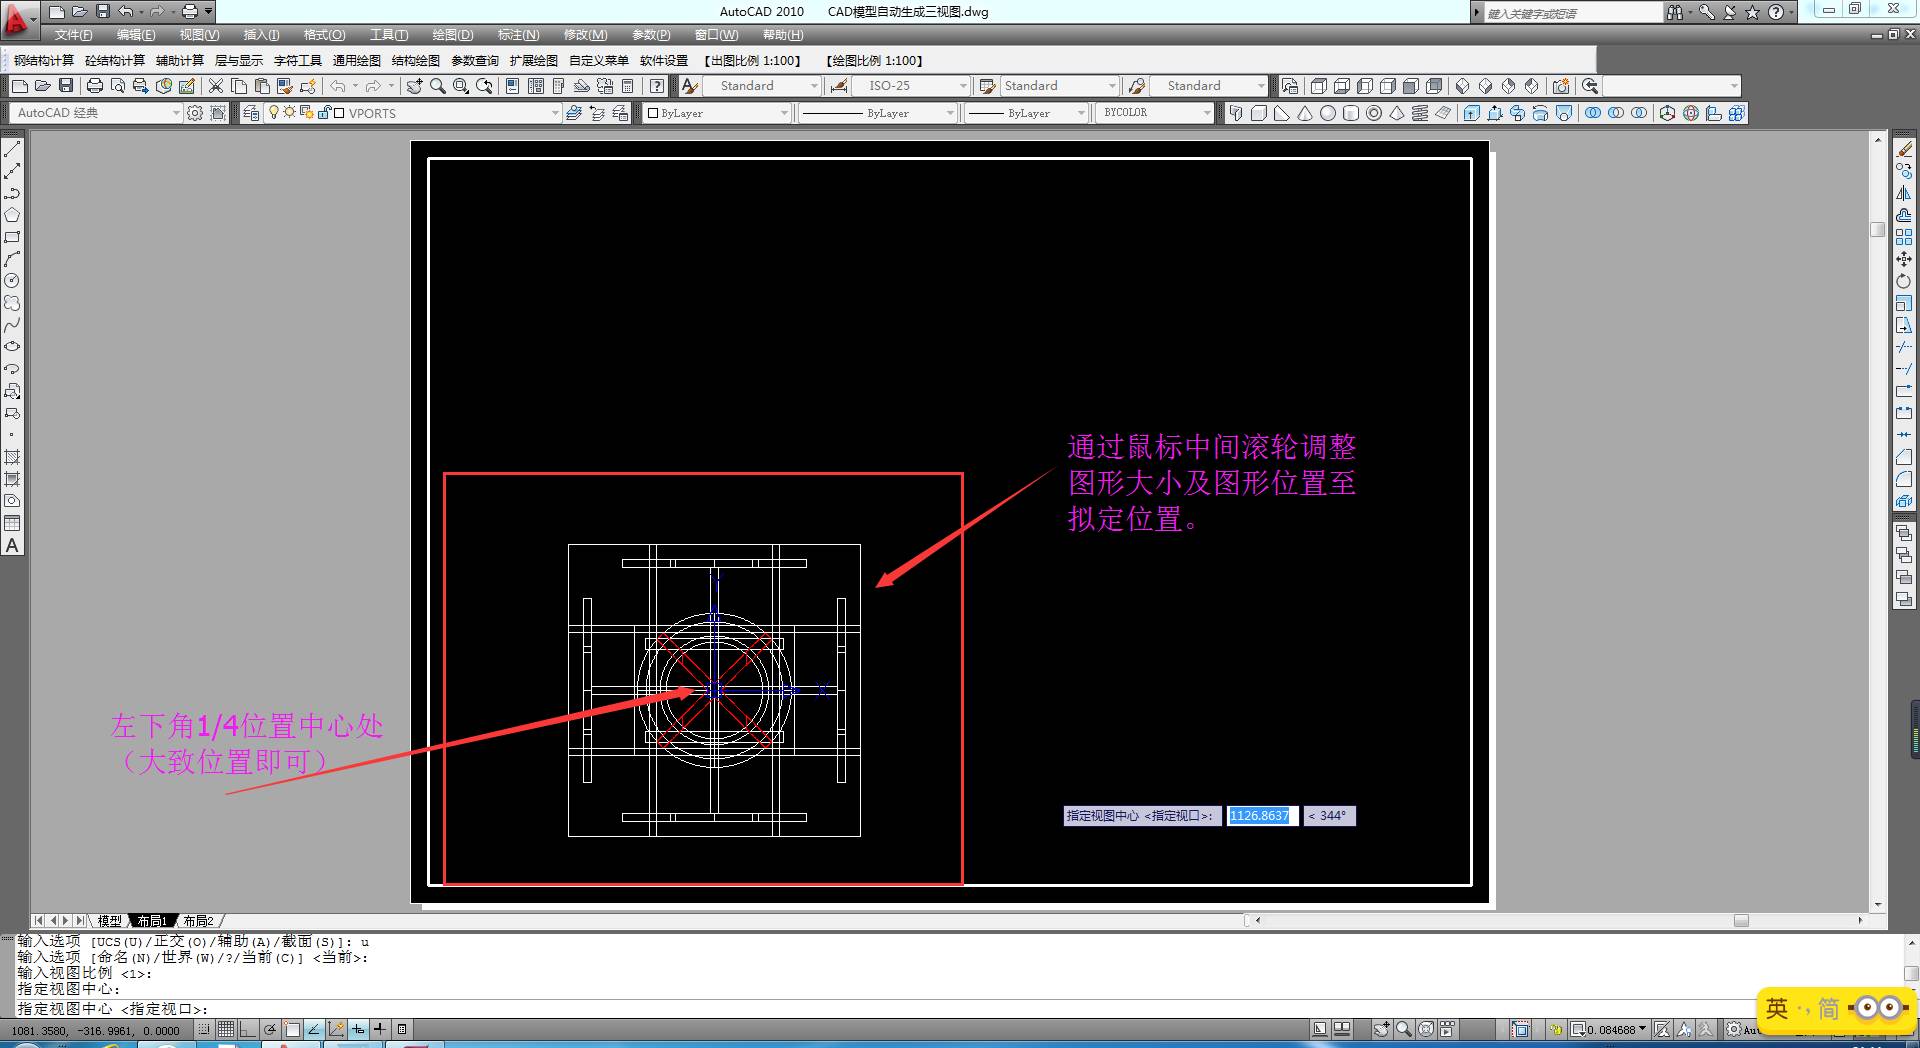Select the Mirror tool in the modify toolbar
This screenshot has width=1920, height=1048.
(1904, 193)
